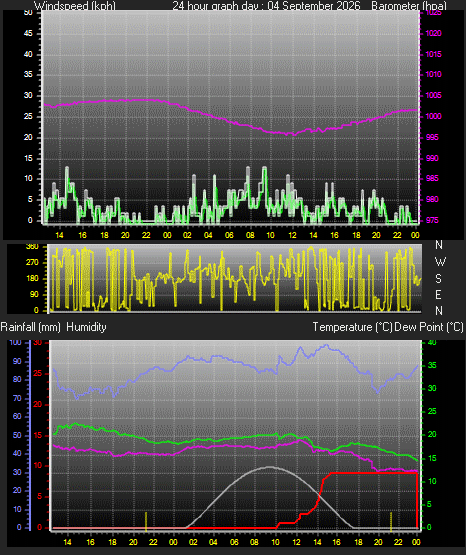Viewport: 466px width, 555px height.
Task: Click blue humidity axis value 60
Action: [17, 416]
